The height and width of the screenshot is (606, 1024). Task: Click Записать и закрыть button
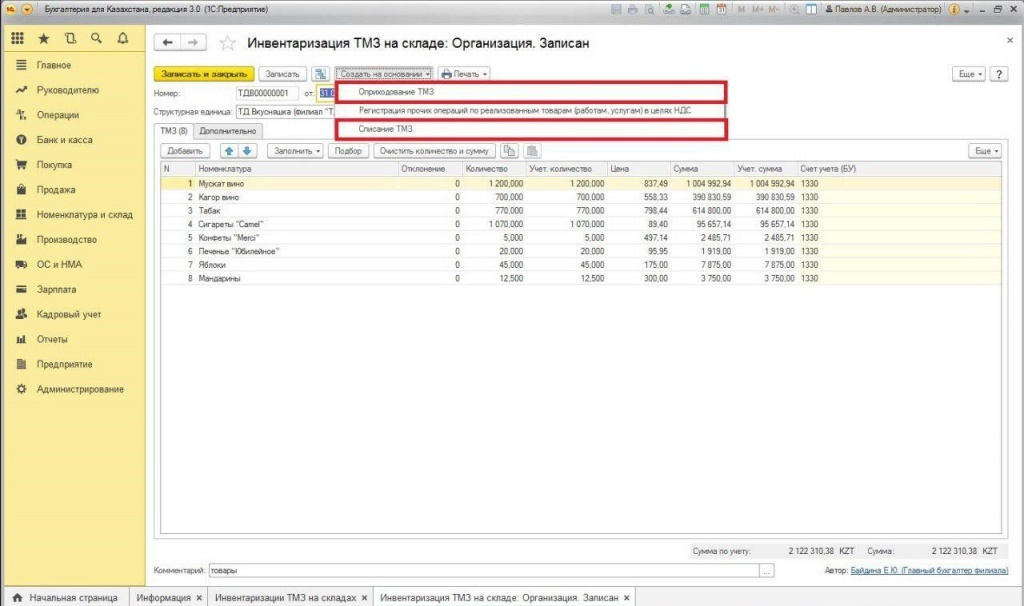point(204,74)
